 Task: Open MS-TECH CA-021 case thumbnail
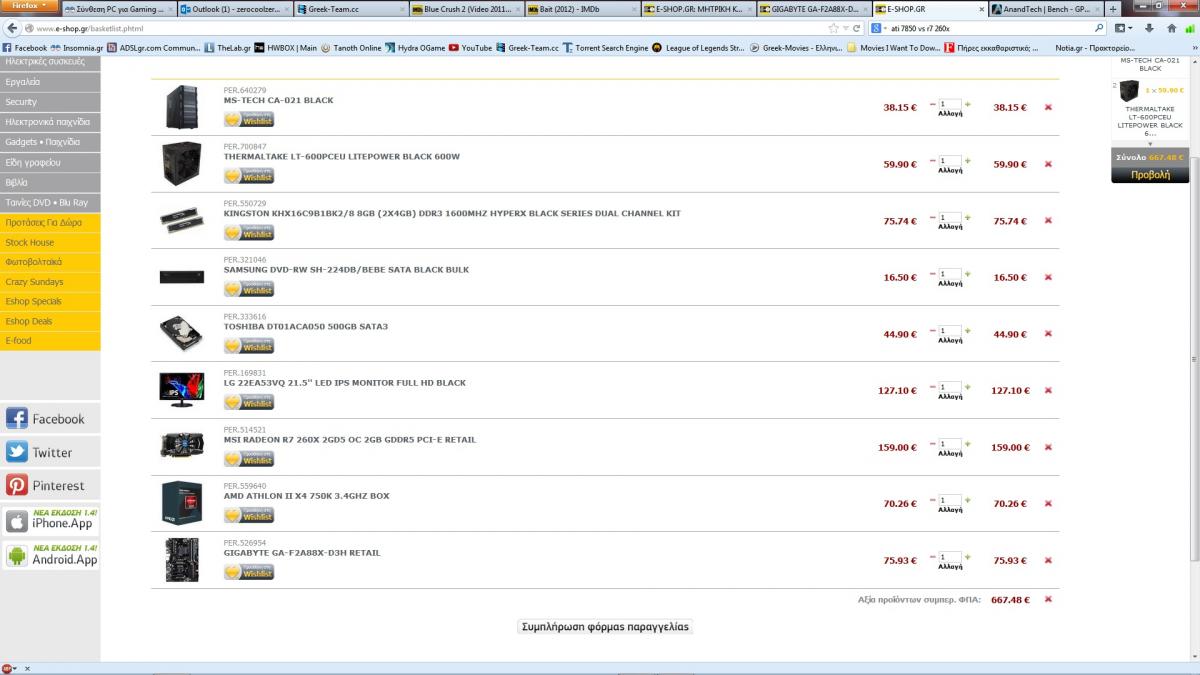point(182,107)
